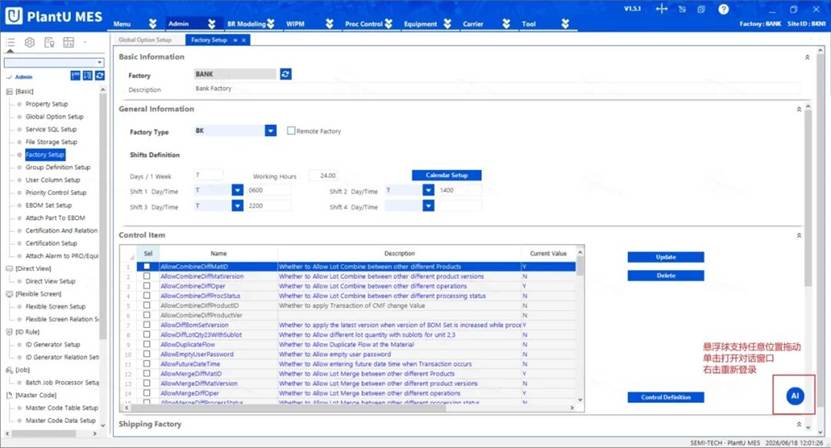831x448 pixels.
Task: Click the Control Definition button
Action: 666,397
